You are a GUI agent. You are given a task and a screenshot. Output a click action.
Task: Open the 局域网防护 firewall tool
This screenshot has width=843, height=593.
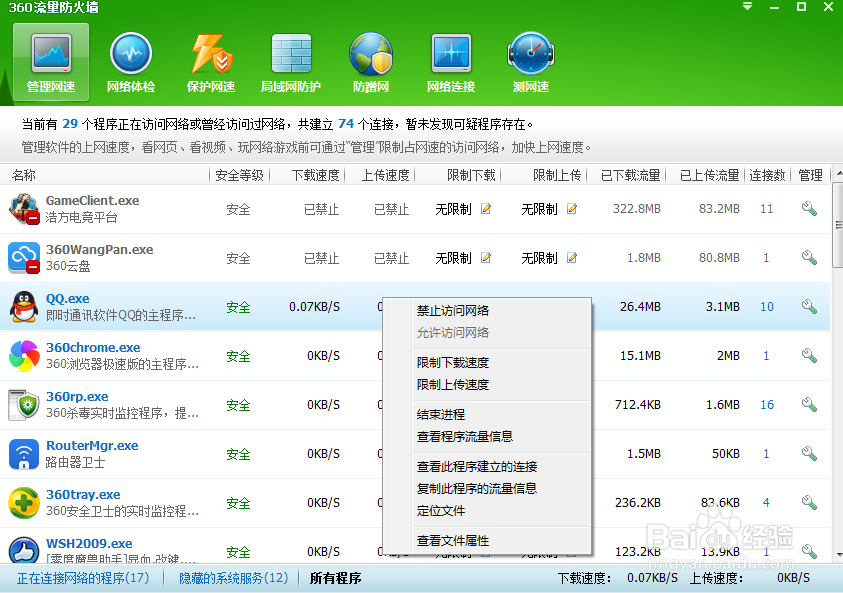pos(291,62)
